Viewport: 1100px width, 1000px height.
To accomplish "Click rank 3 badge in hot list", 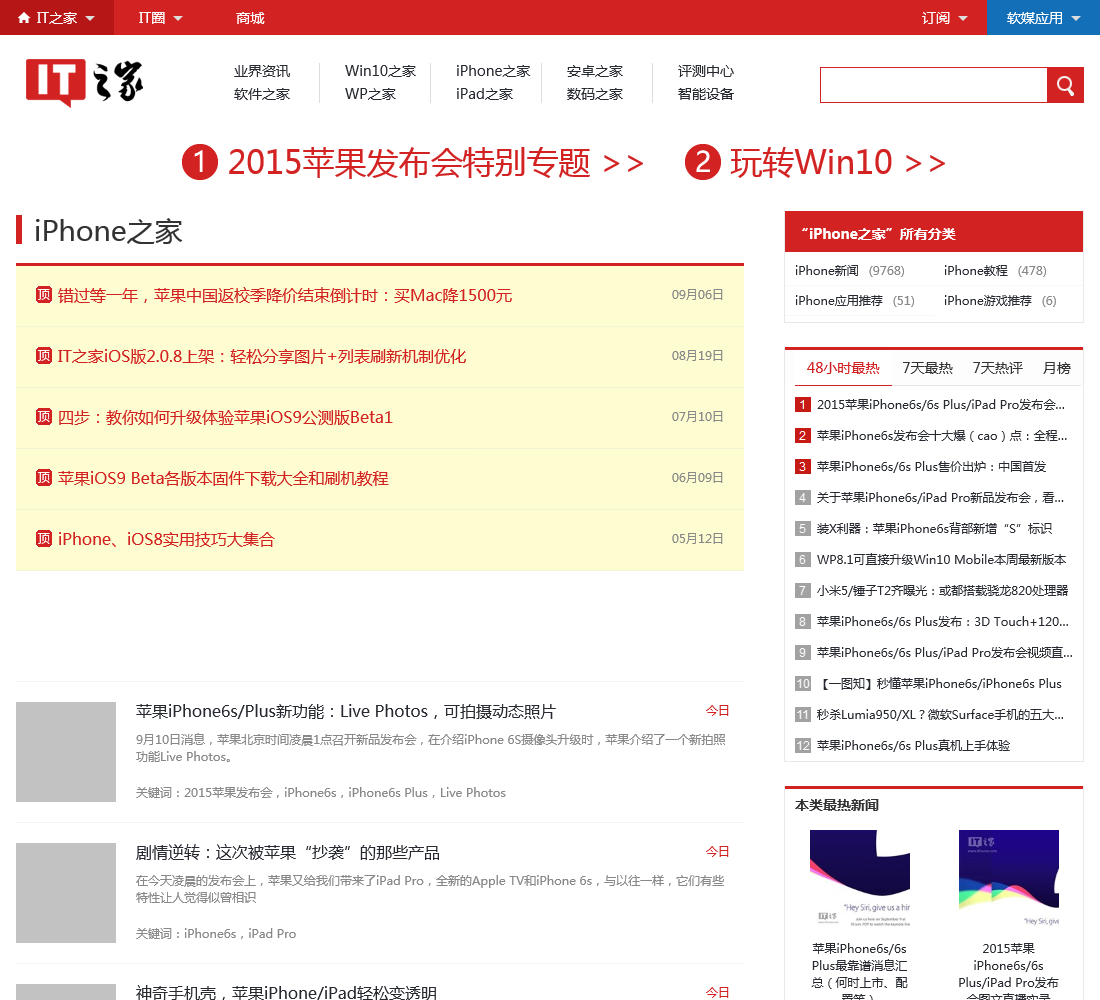I will [803, 467].
